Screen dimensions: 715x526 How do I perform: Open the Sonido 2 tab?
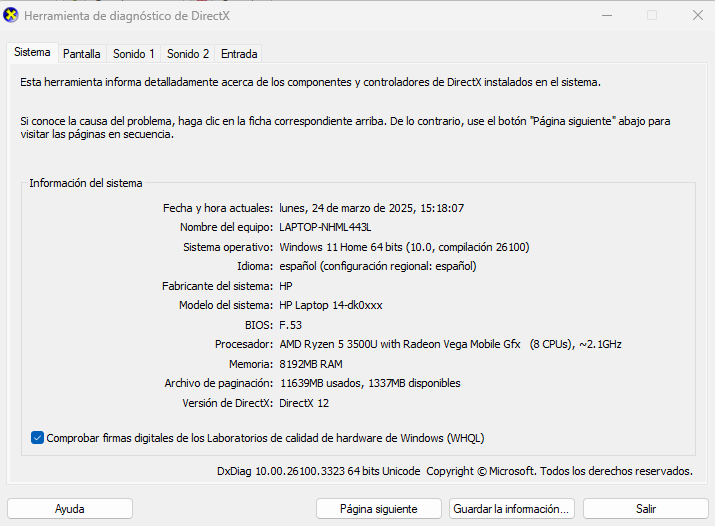pos(188,54)
